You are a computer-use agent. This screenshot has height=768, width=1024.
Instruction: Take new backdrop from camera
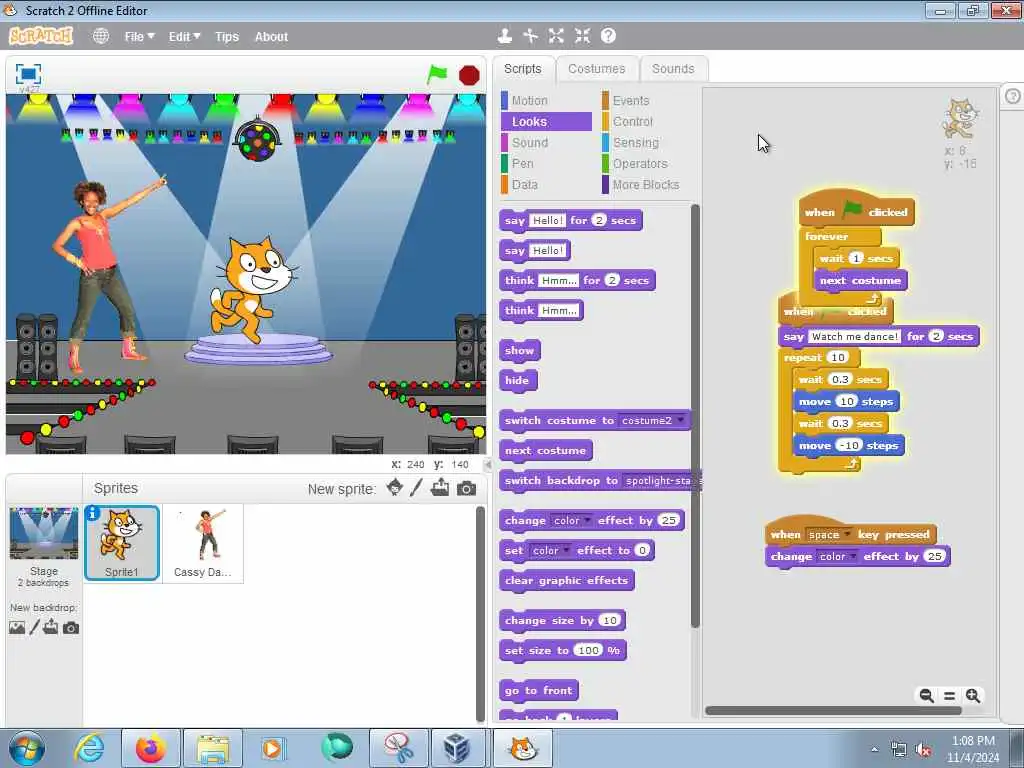(71, 628)
